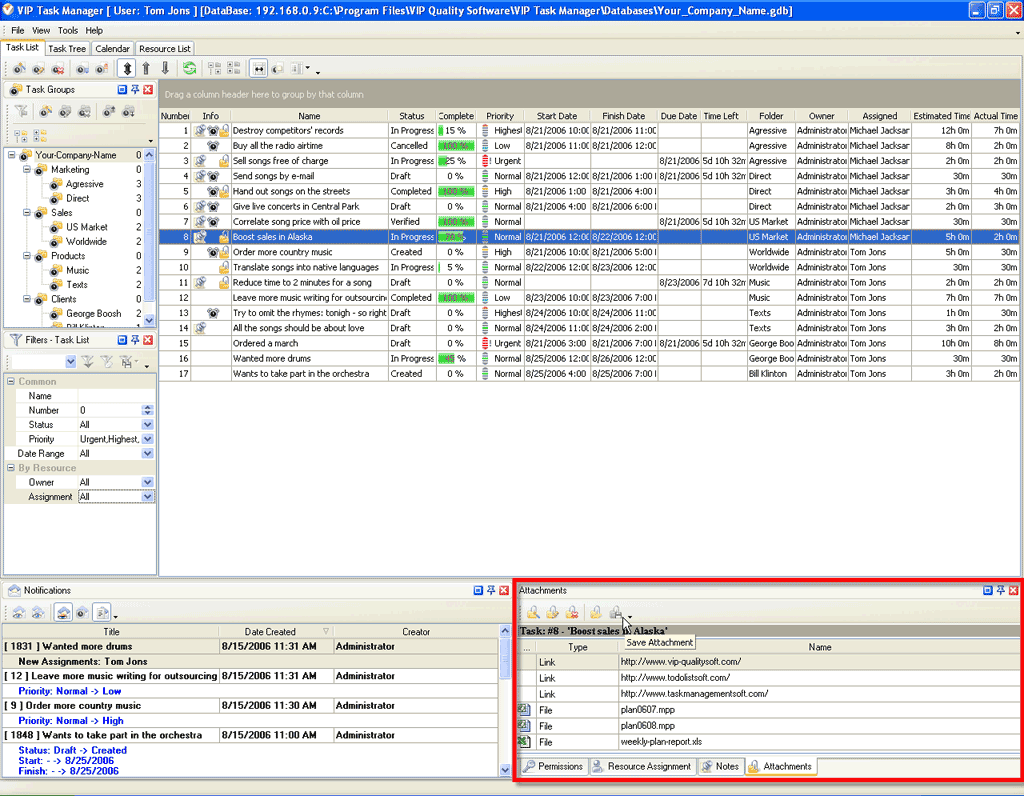Image resolution: width=1024 pixels, height=796 pixels.
Task: Click the Number filter spinner arrows
Action: [148, 410]
